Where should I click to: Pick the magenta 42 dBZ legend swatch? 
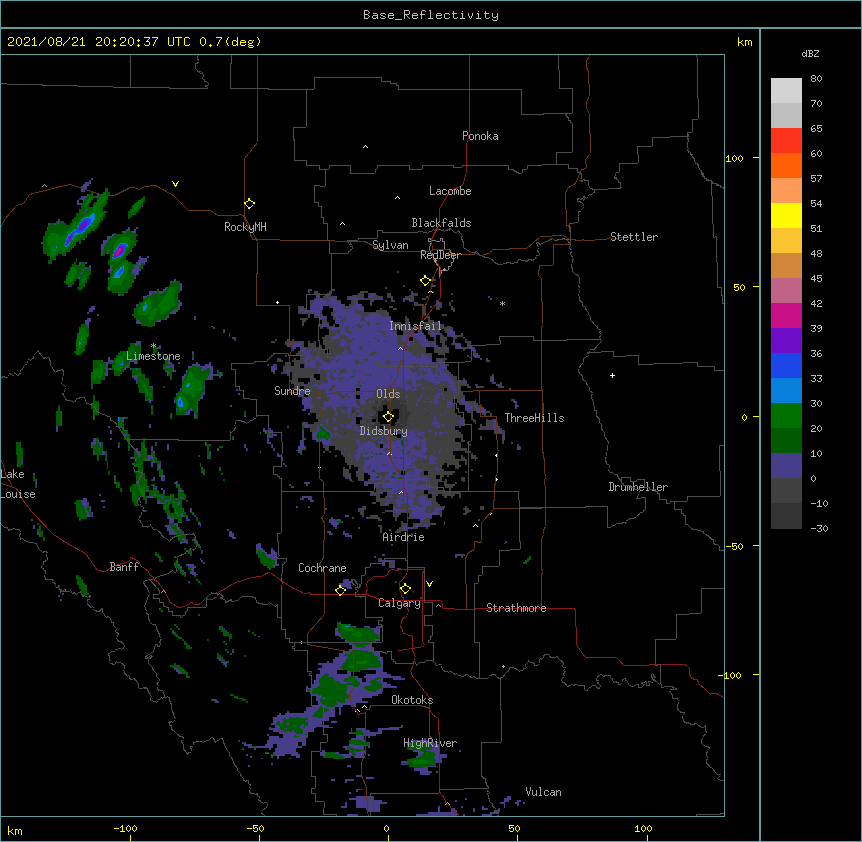(786, 315)
